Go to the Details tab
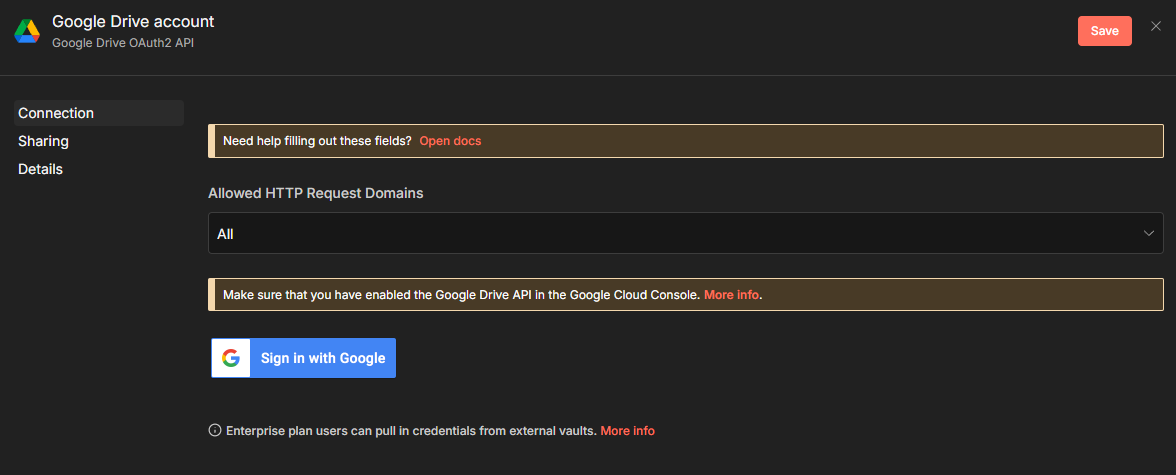Screen dimensions: 1176x475 click(40, 169)
